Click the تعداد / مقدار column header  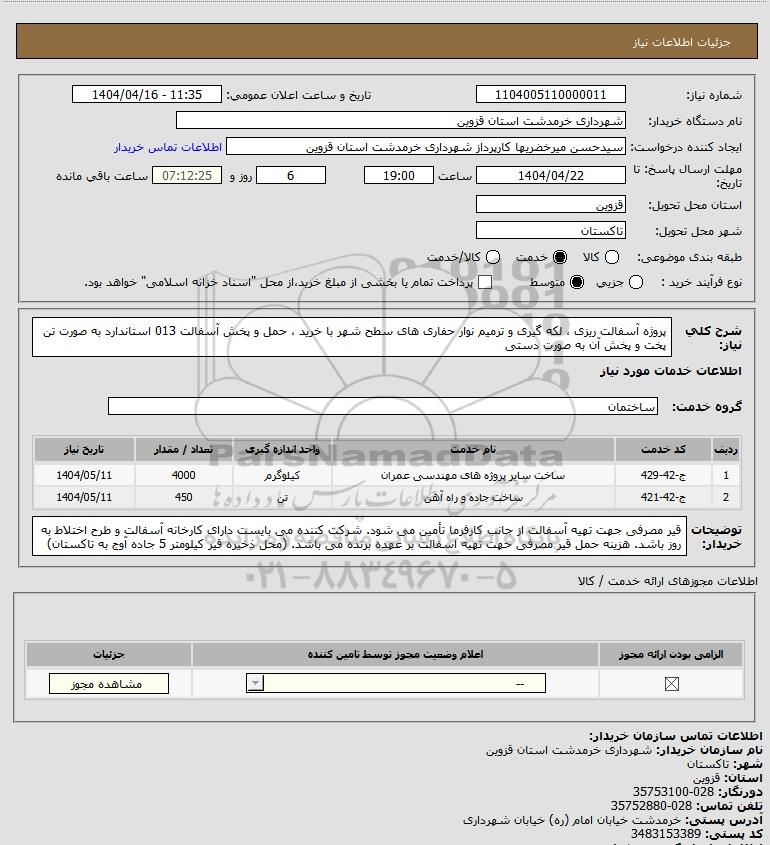tap(183, 449)
